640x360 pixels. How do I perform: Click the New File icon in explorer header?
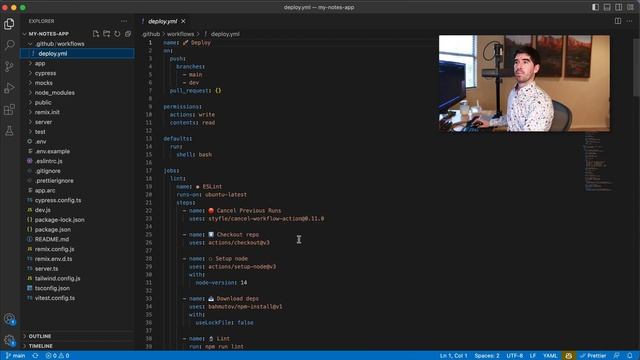[96, 34]
